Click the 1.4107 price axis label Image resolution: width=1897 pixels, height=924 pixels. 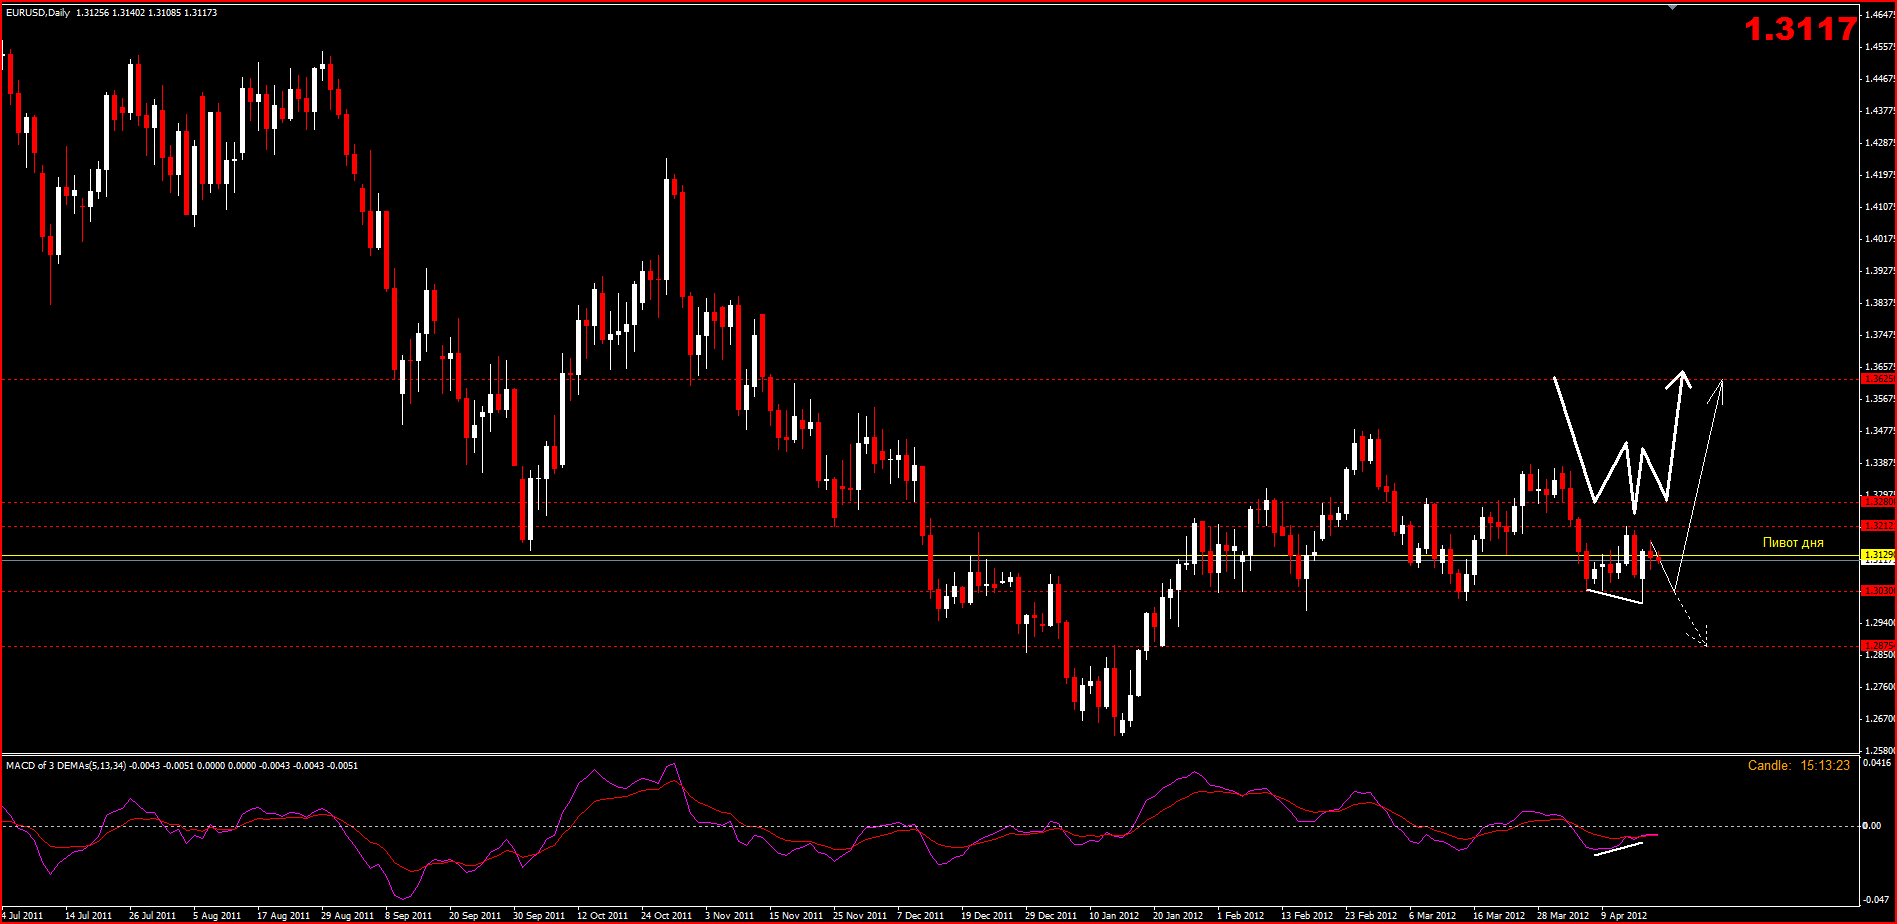point(1880,207)
